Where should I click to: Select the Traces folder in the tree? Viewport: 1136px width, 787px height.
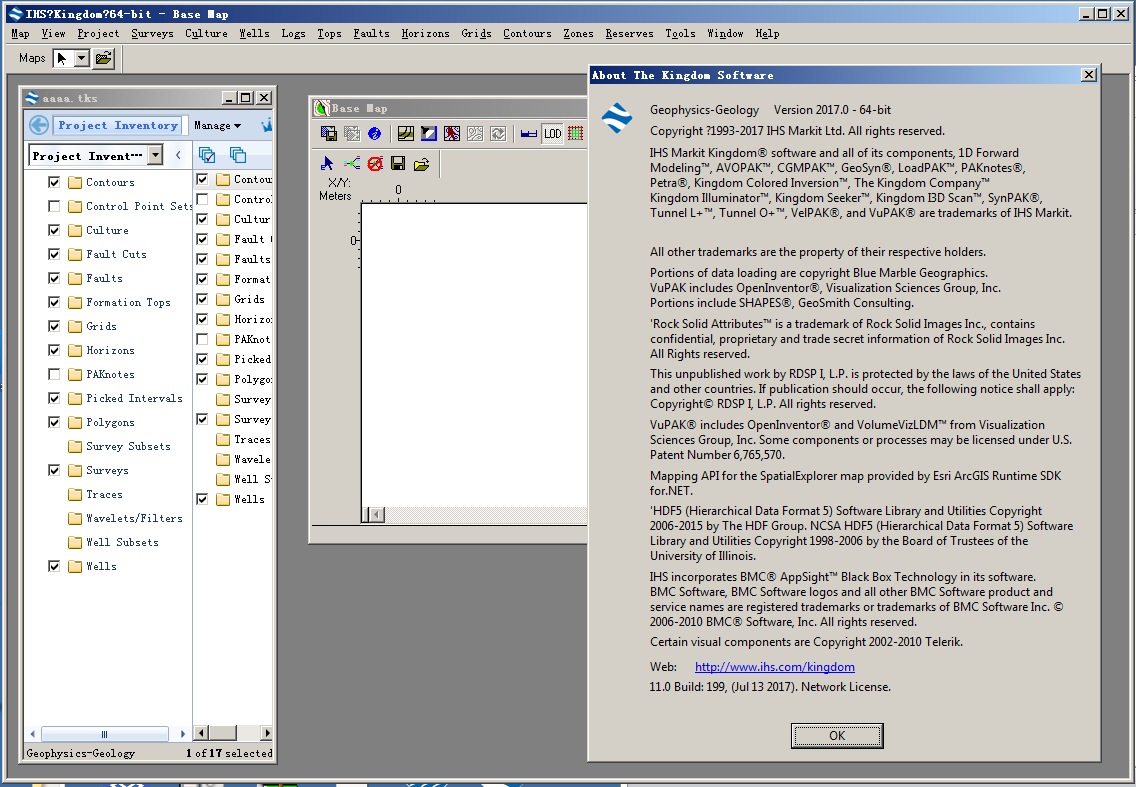(x=96, y=494)
